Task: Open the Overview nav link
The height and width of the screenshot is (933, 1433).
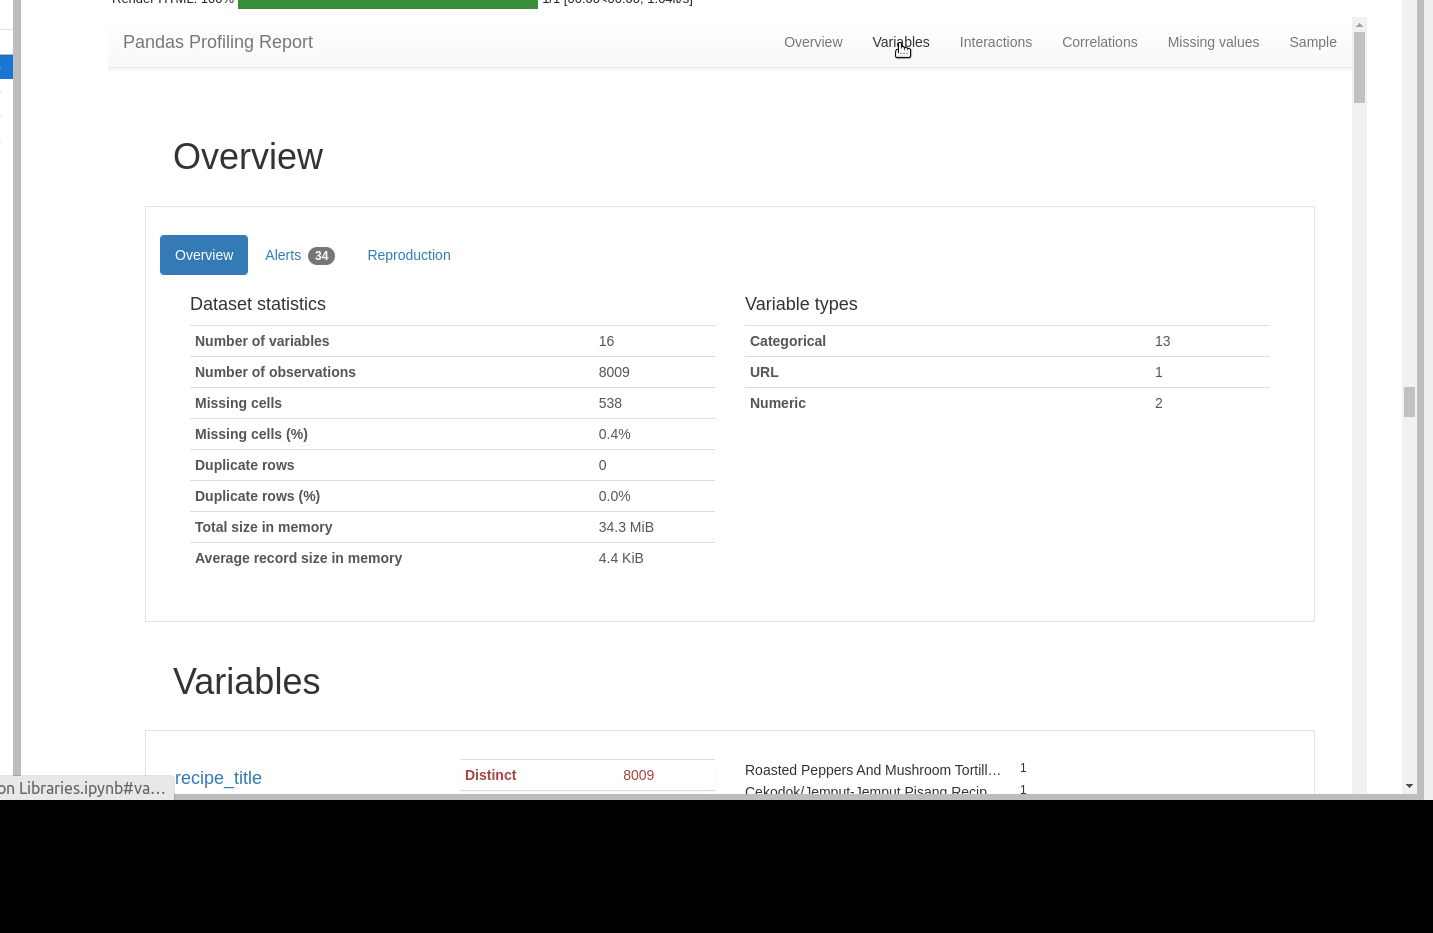Action: (x=813, y=42)
